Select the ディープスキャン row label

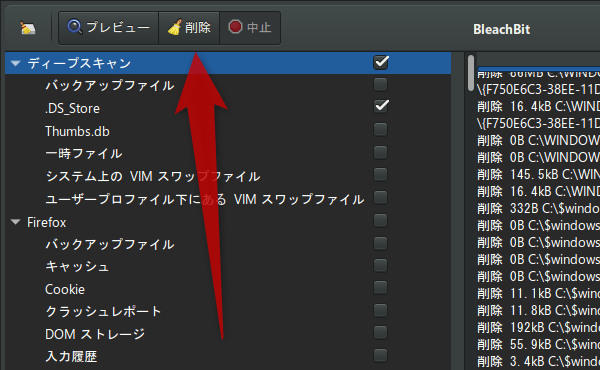(79, 63)
